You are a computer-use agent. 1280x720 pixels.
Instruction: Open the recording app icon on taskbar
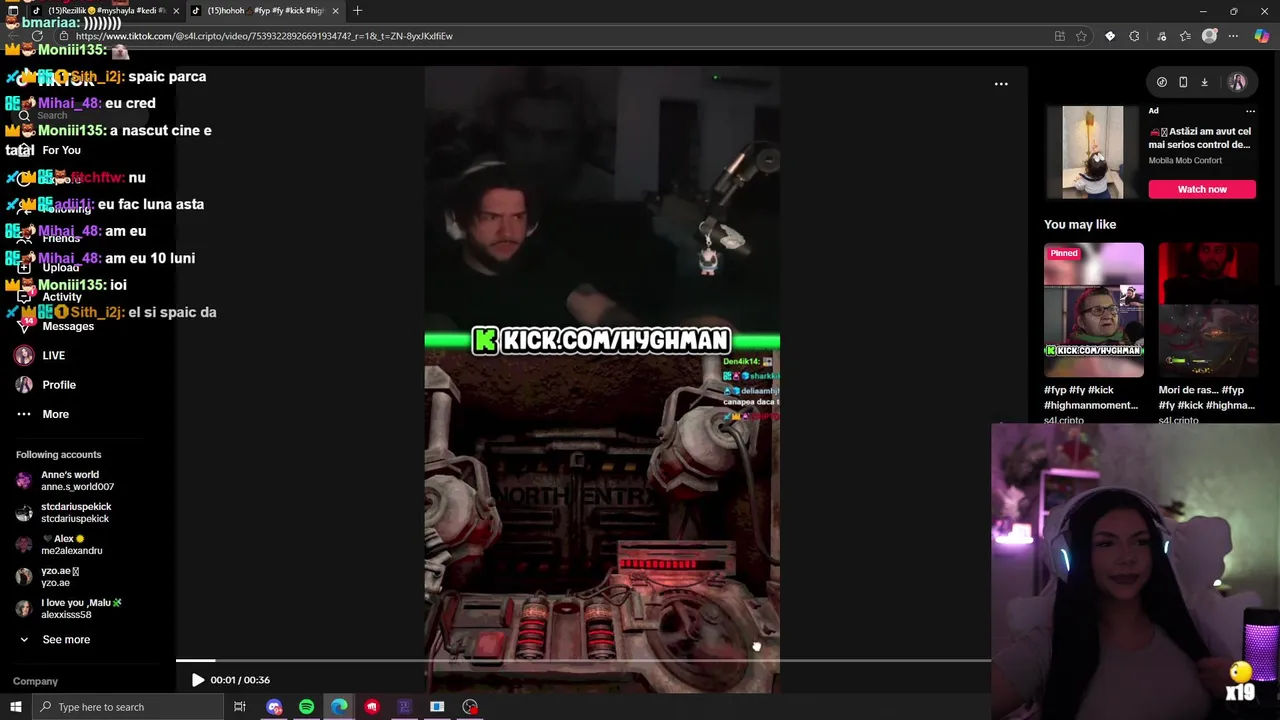[470, 707]
